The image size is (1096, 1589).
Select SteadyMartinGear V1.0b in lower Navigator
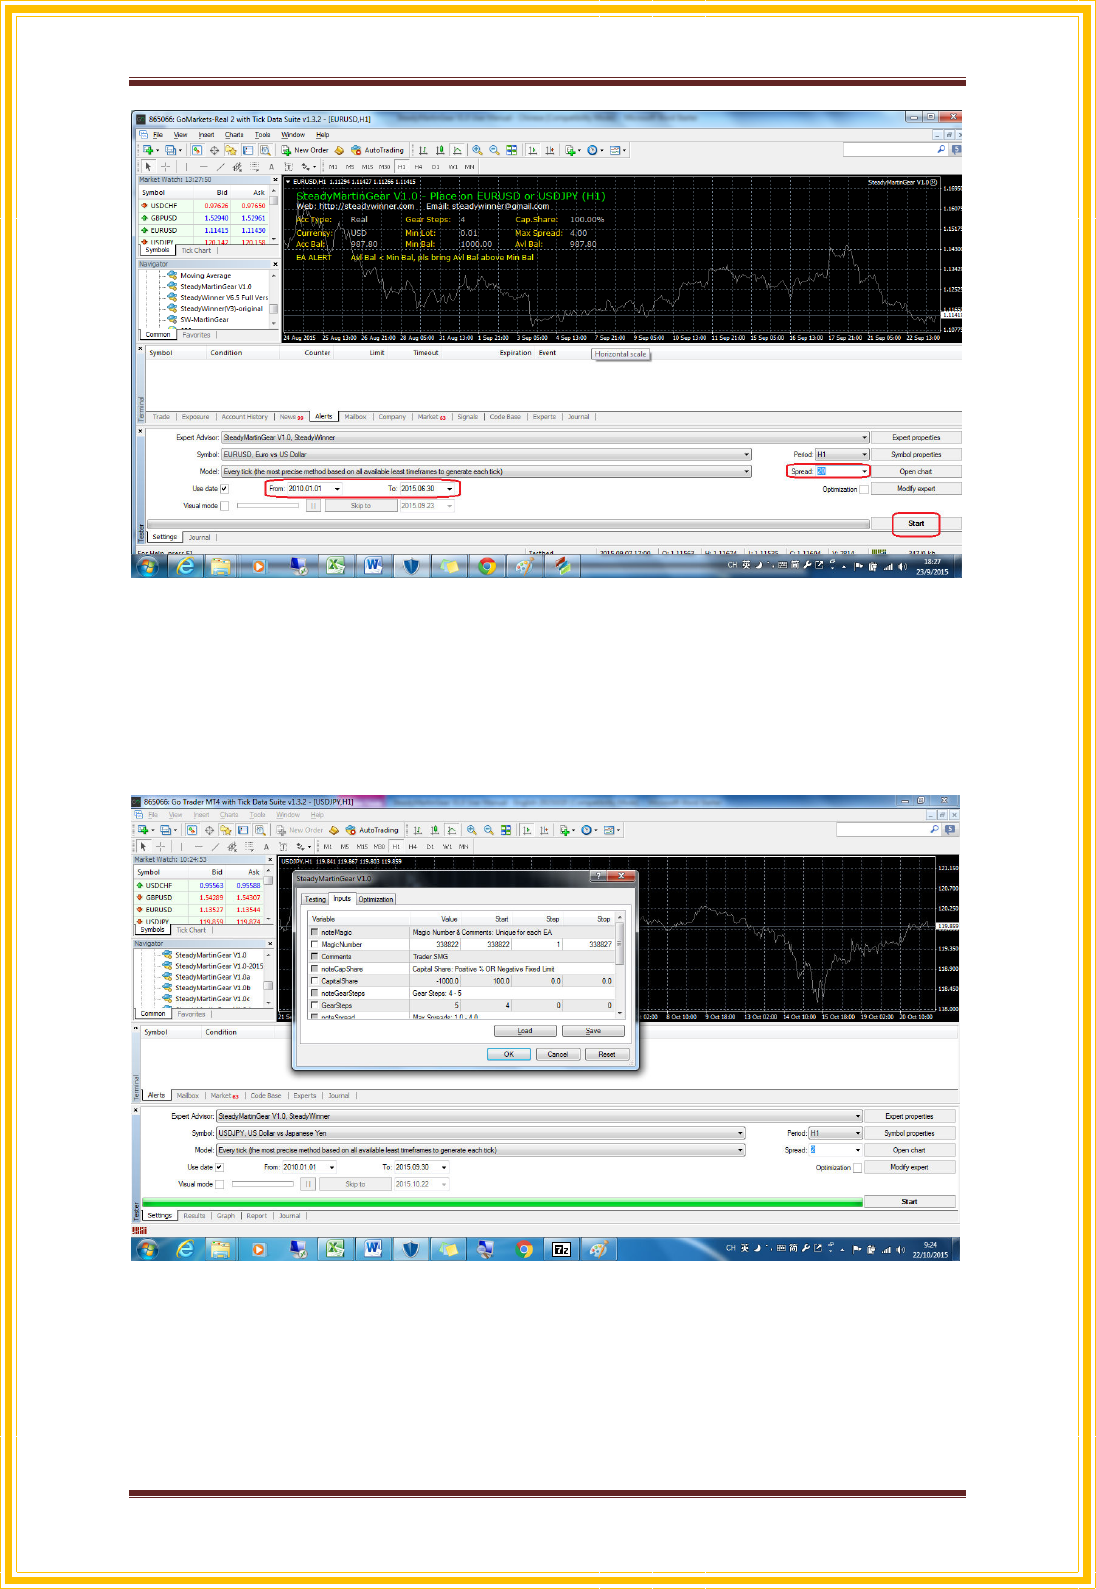coord(213,988)
